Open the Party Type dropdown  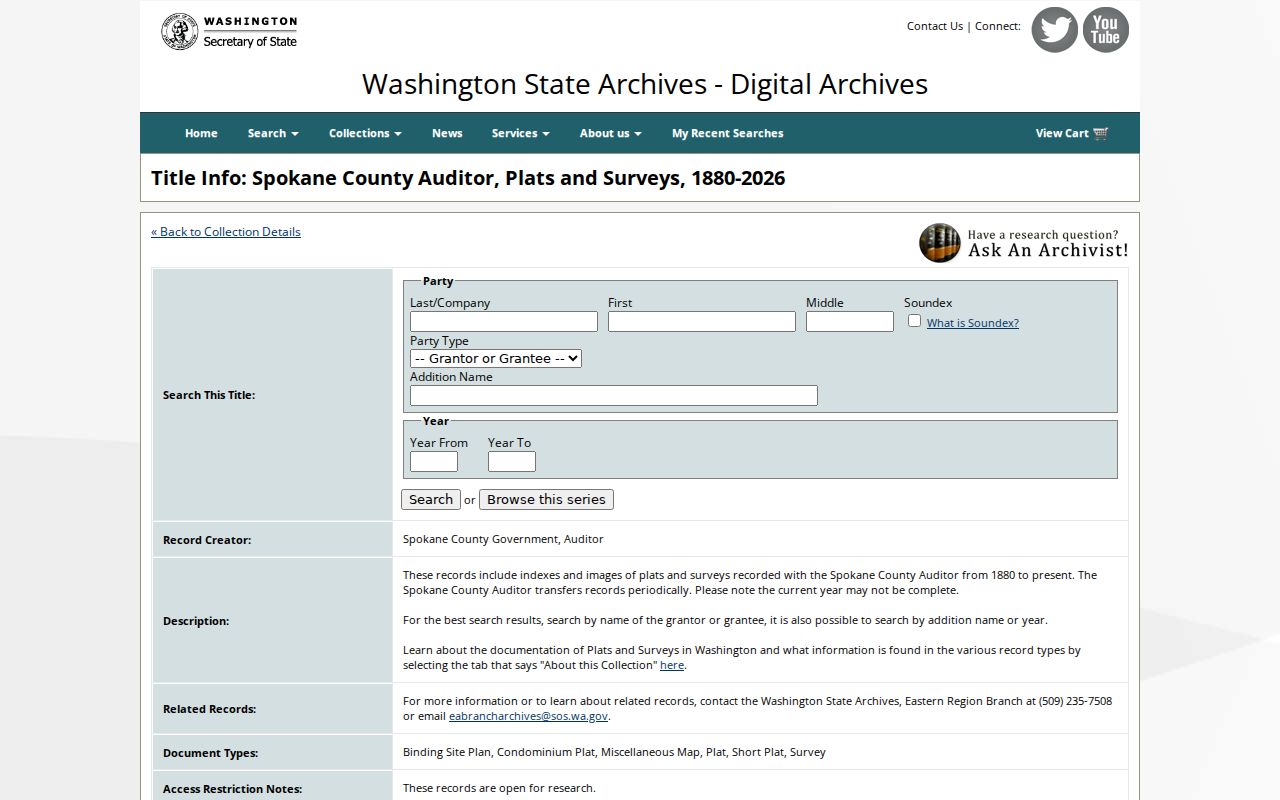pyautogui.click(x=496, y=358)
